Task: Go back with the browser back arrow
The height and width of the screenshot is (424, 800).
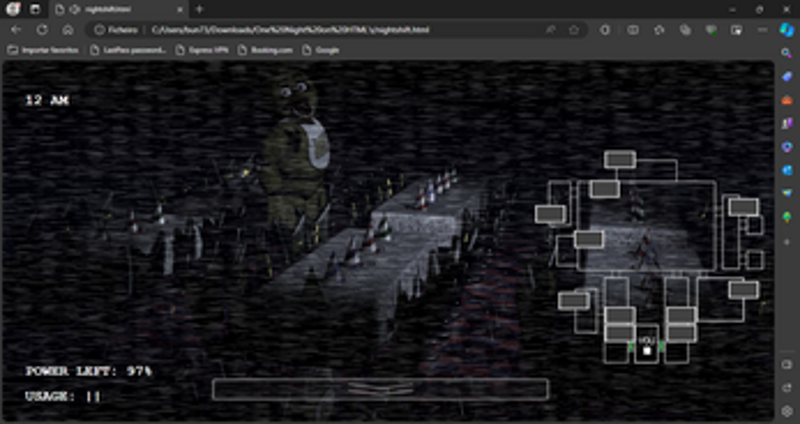Action: click(x=16, y=30)
